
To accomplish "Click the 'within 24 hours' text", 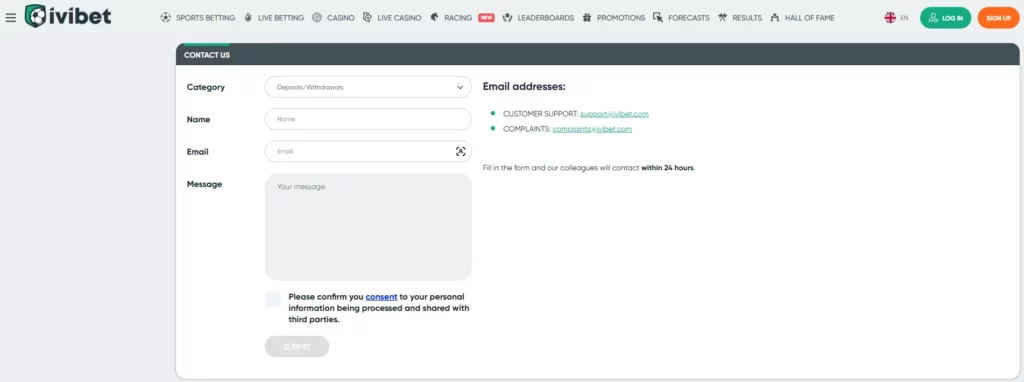I will coord(667,168).
